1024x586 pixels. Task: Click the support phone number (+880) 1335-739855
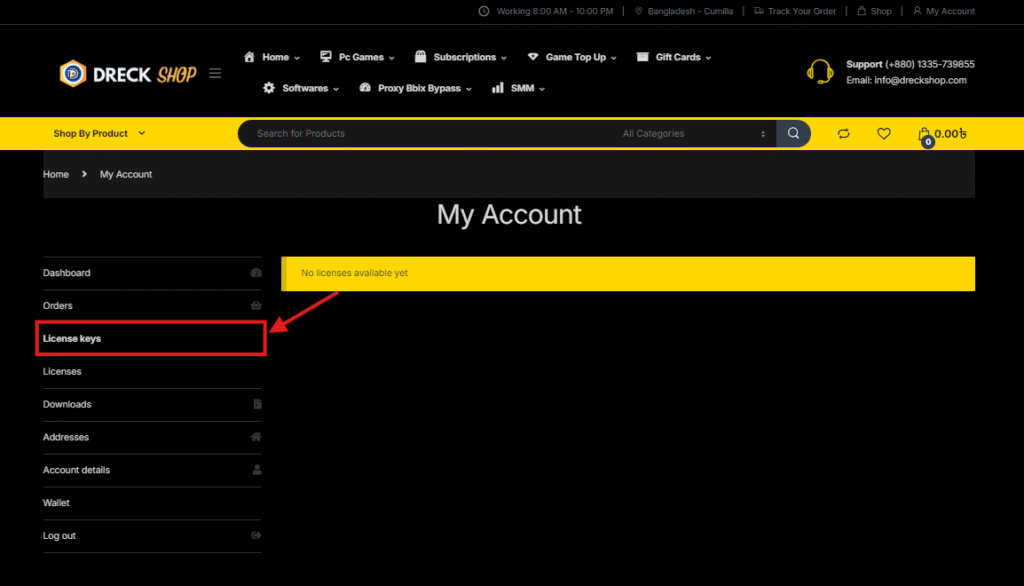(930, 64)
